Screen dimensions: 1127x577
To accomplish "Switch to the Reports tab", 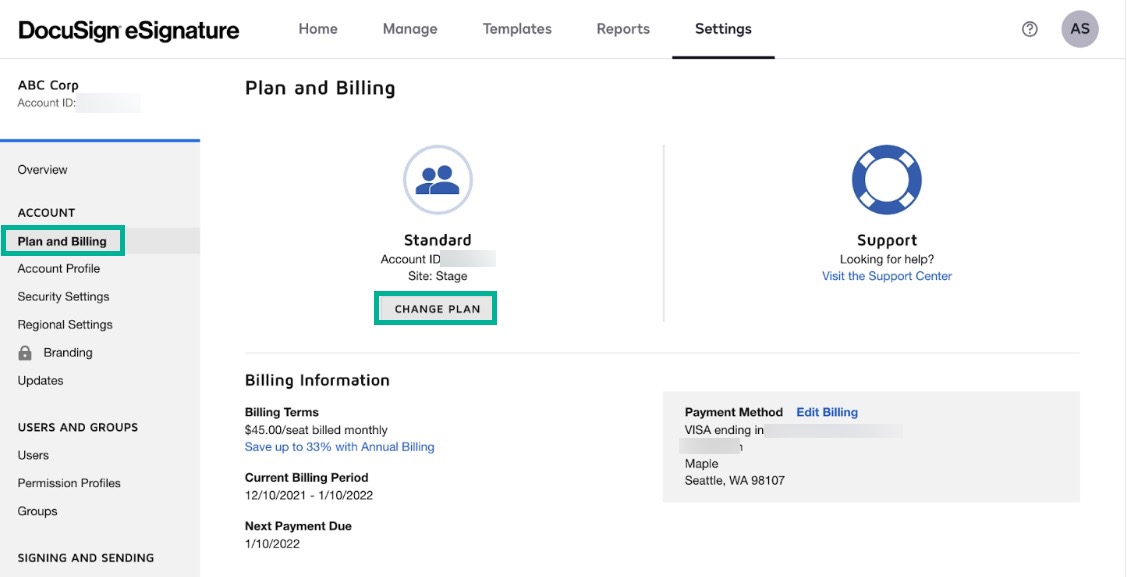I will point(622,29).
